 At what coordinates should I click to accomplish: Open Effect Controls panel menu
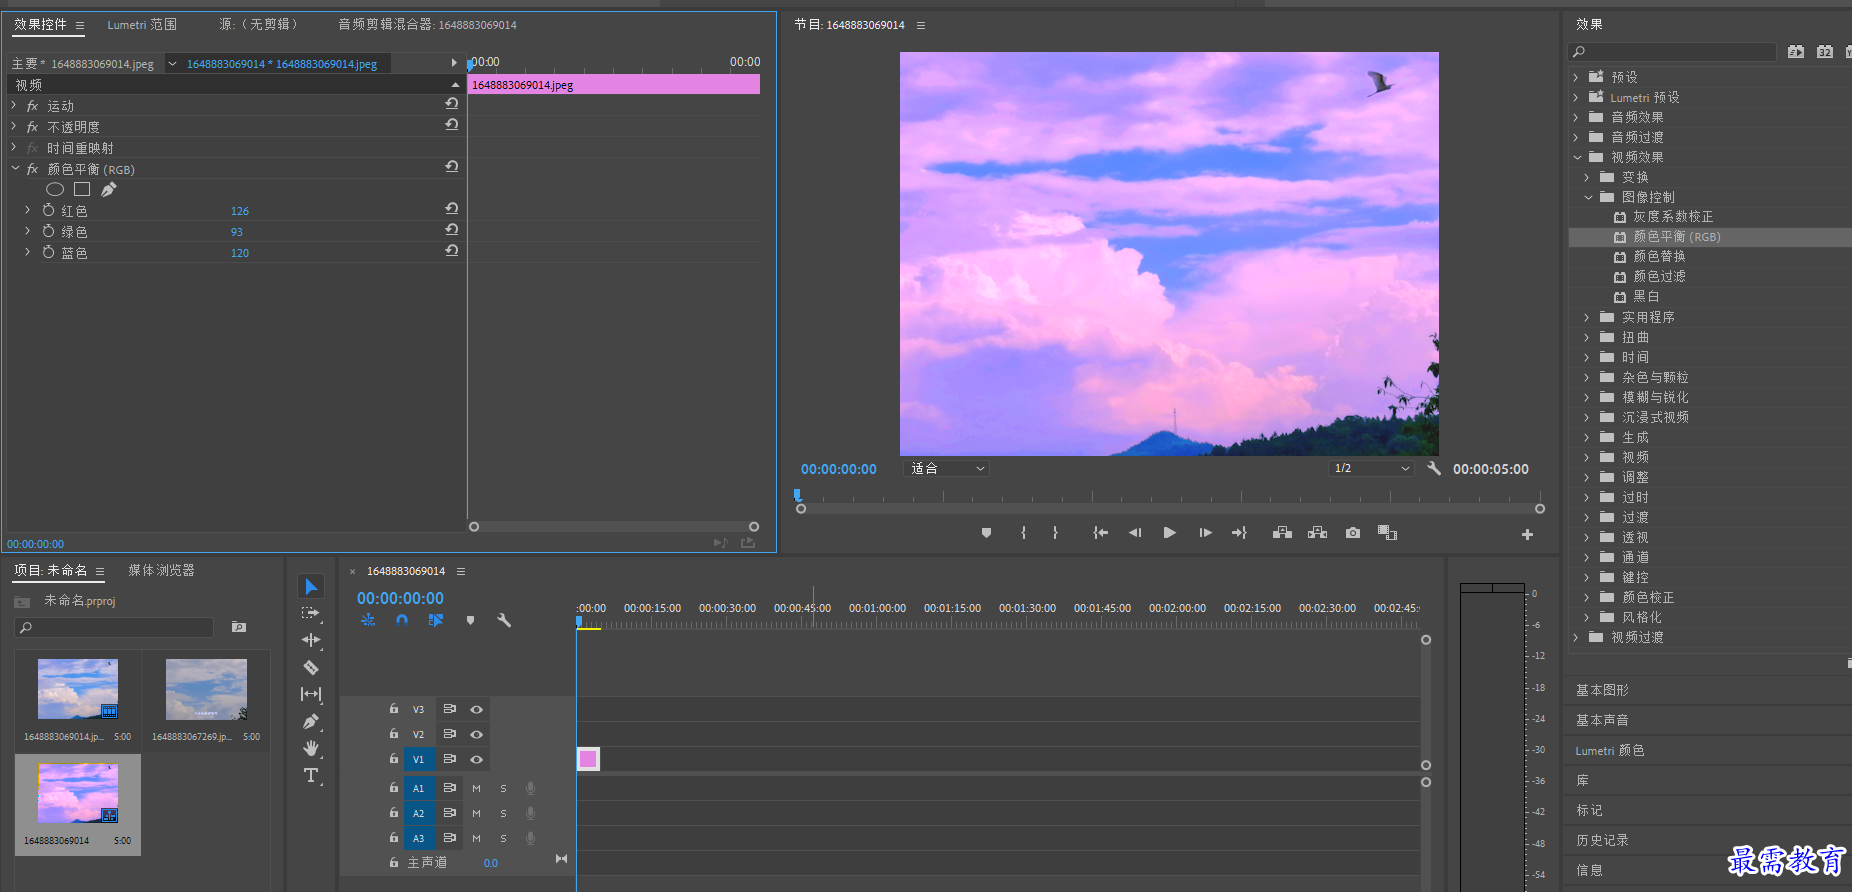[80, 25]
